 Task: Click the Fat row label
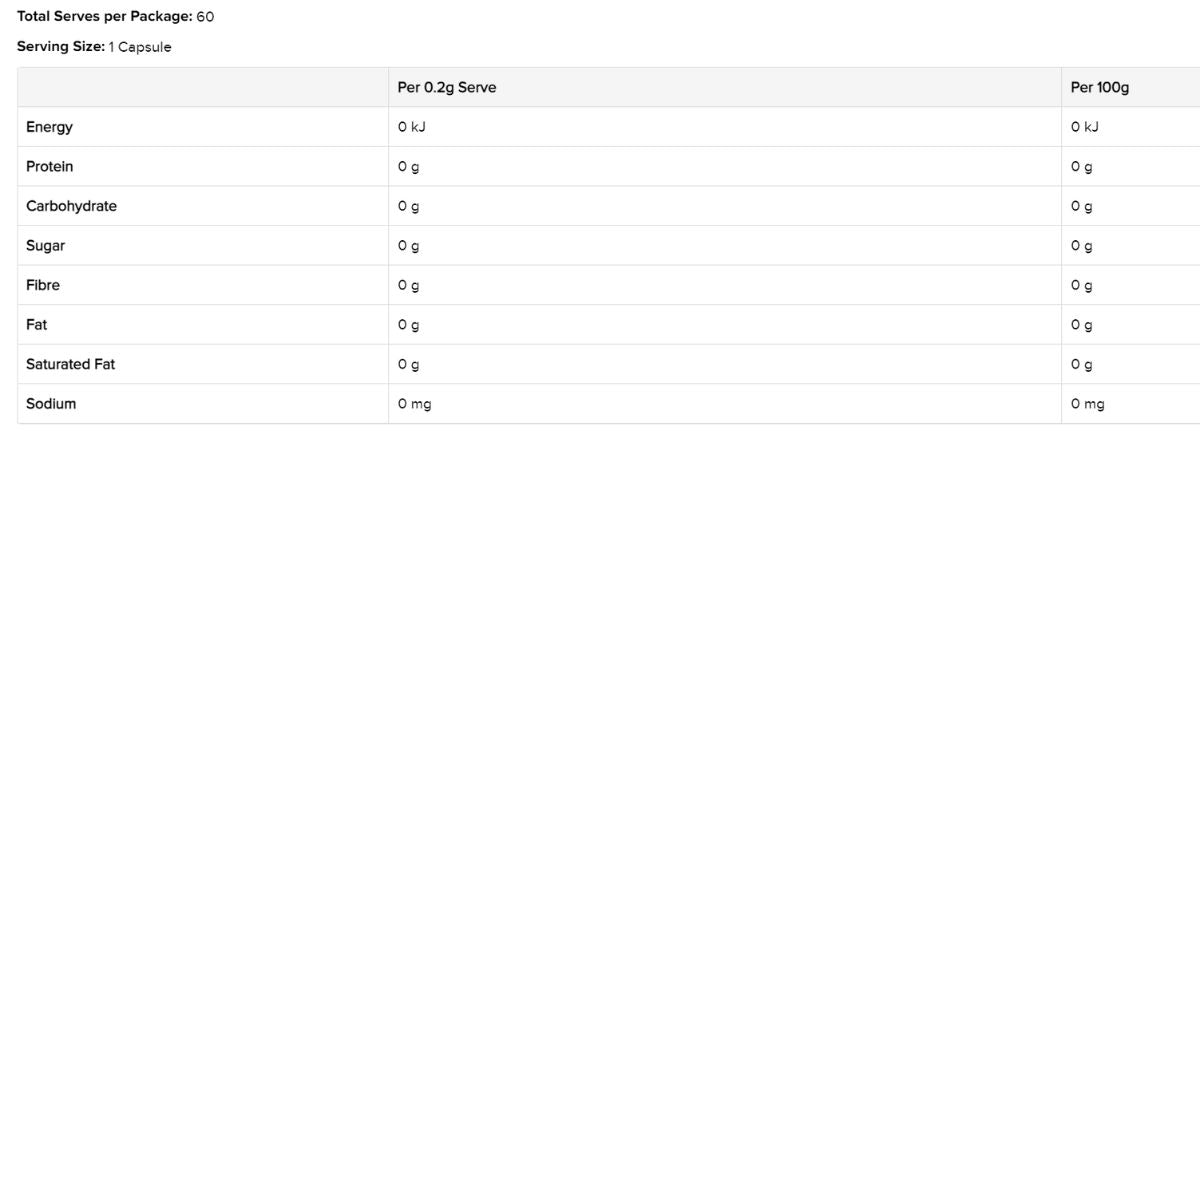36,324
